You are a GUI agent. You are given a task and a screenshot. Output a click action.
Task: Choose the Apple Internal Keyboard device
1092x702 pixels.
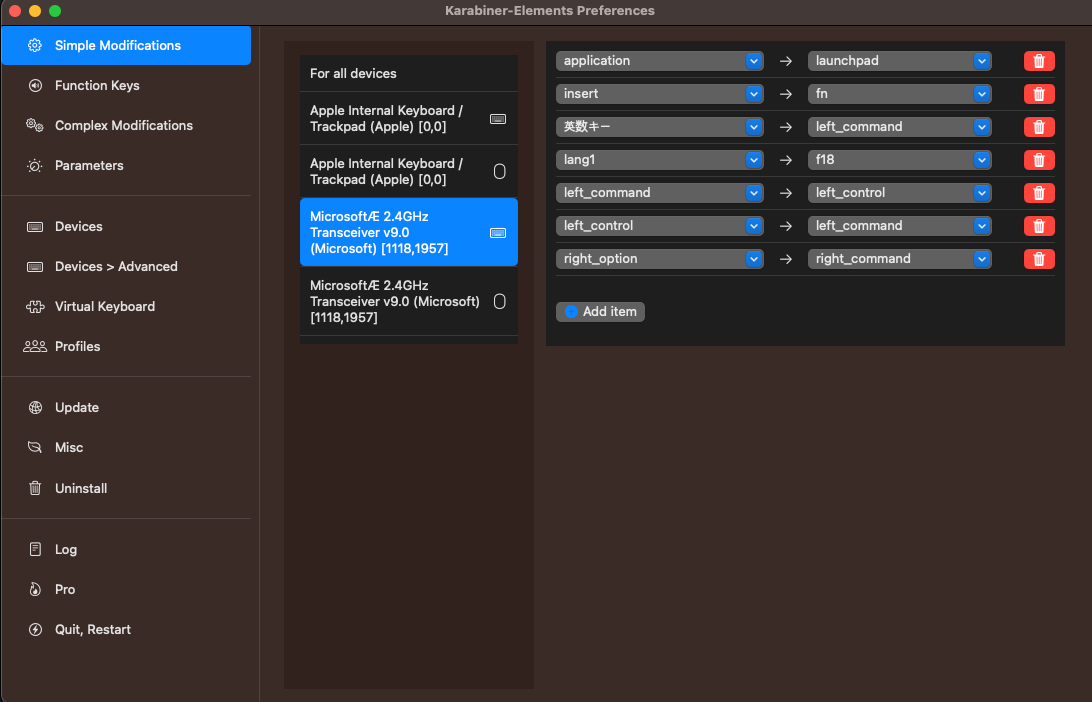[408, 119]
